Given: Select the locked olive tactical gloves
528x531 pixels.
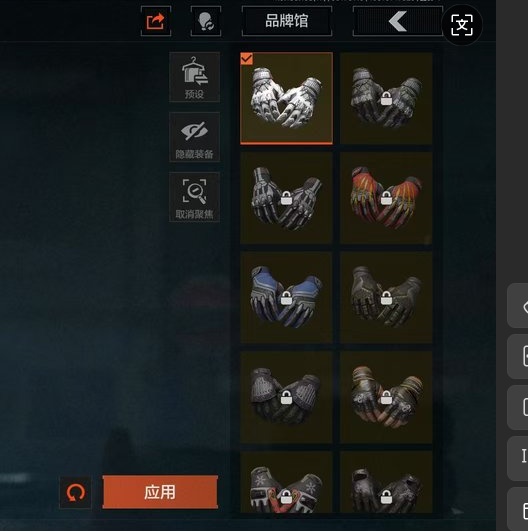Looking at the screenshot, I should 386,297.
